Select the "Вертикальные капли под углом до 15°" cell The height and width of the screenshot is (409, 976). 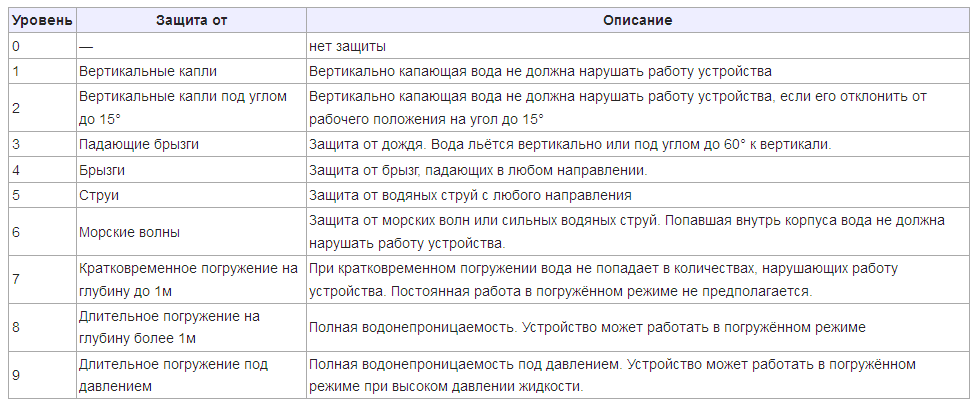190,107
